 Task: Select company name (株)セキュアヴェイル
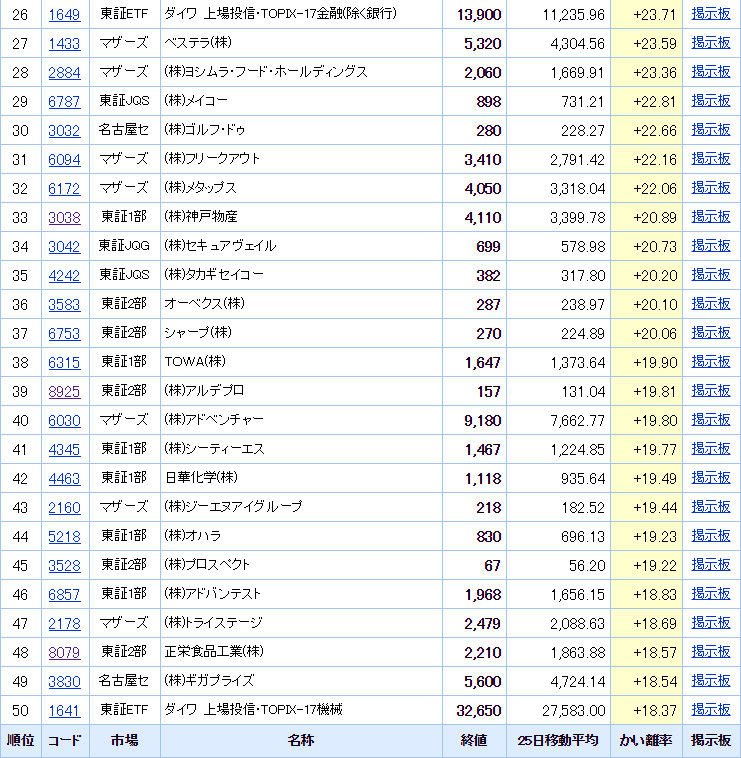[x=220, y=246]
